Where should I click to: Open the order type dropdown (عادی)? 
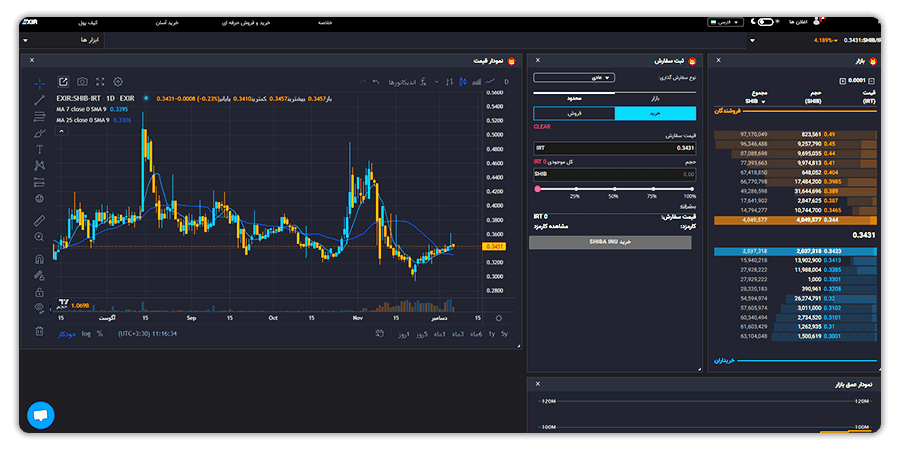coord(574,77)
